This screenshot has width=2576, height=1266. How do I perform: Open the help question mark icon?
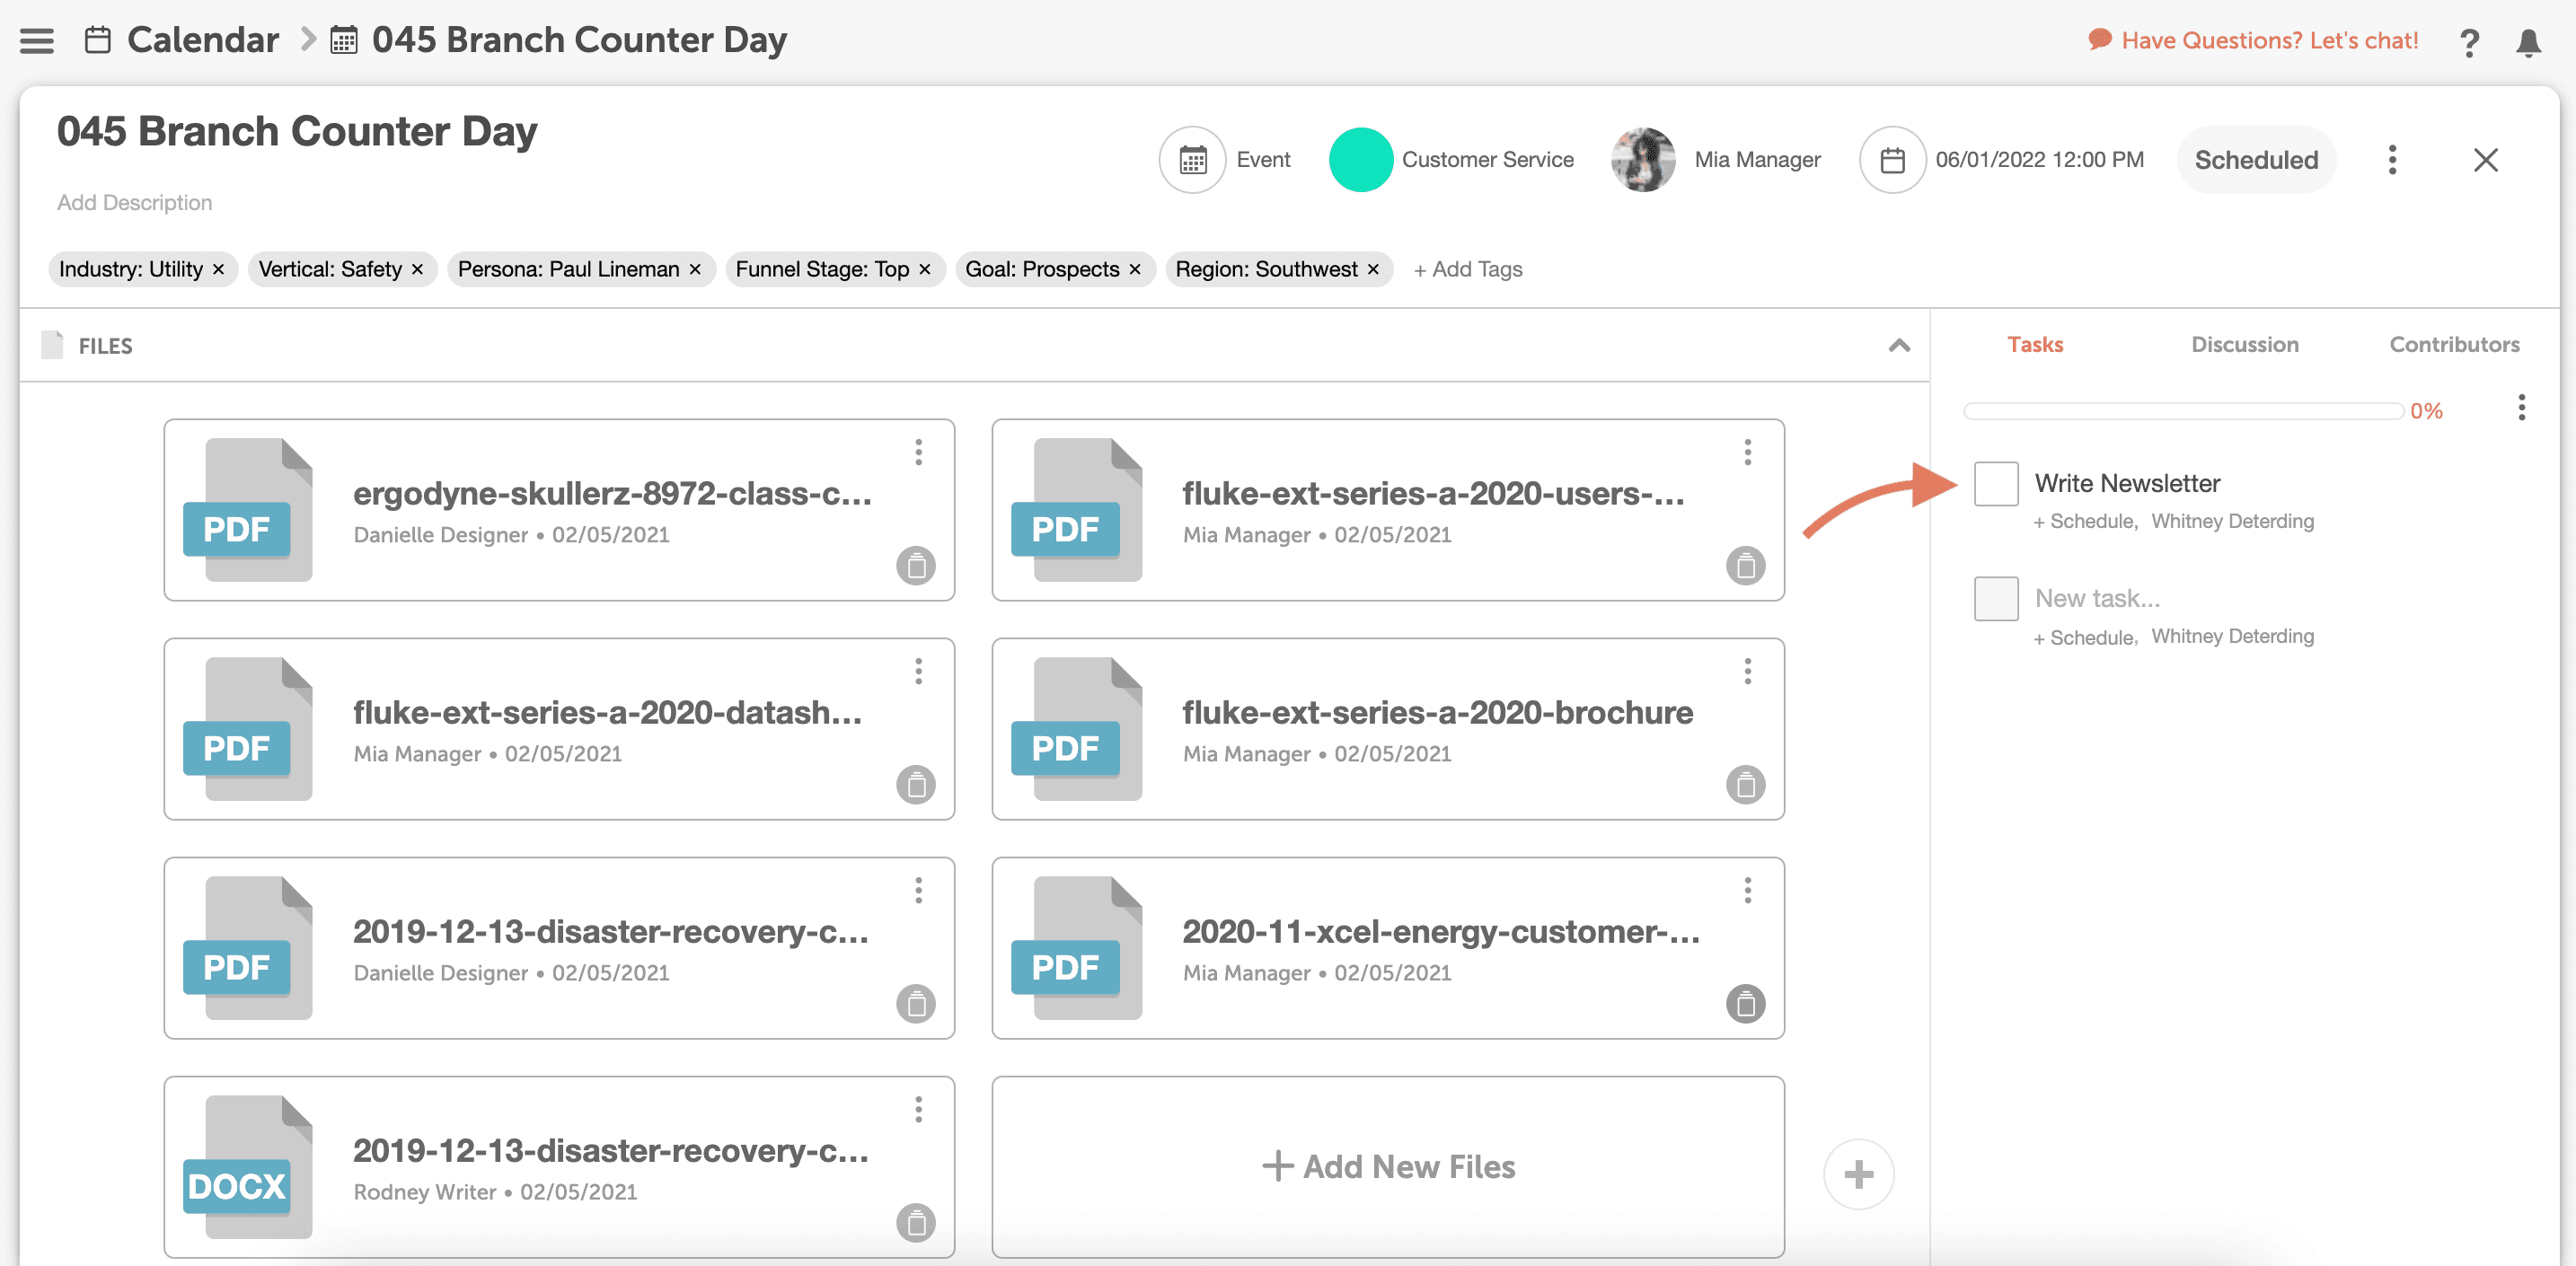point(2468,42)
